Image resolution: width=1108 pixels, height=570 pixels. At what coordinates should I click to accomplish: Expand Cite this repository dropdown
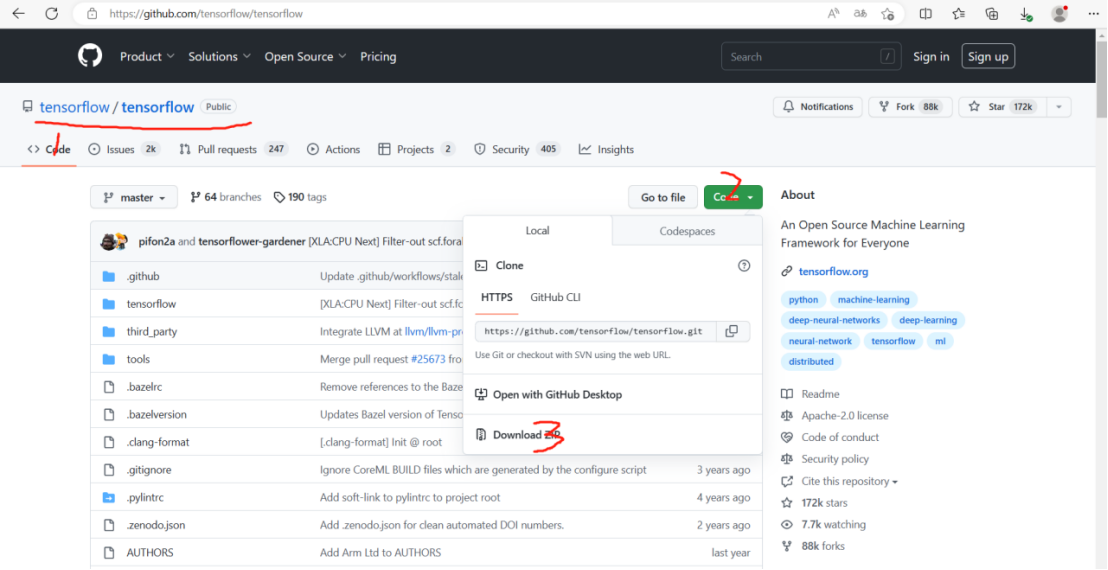(x=849, y=481)
